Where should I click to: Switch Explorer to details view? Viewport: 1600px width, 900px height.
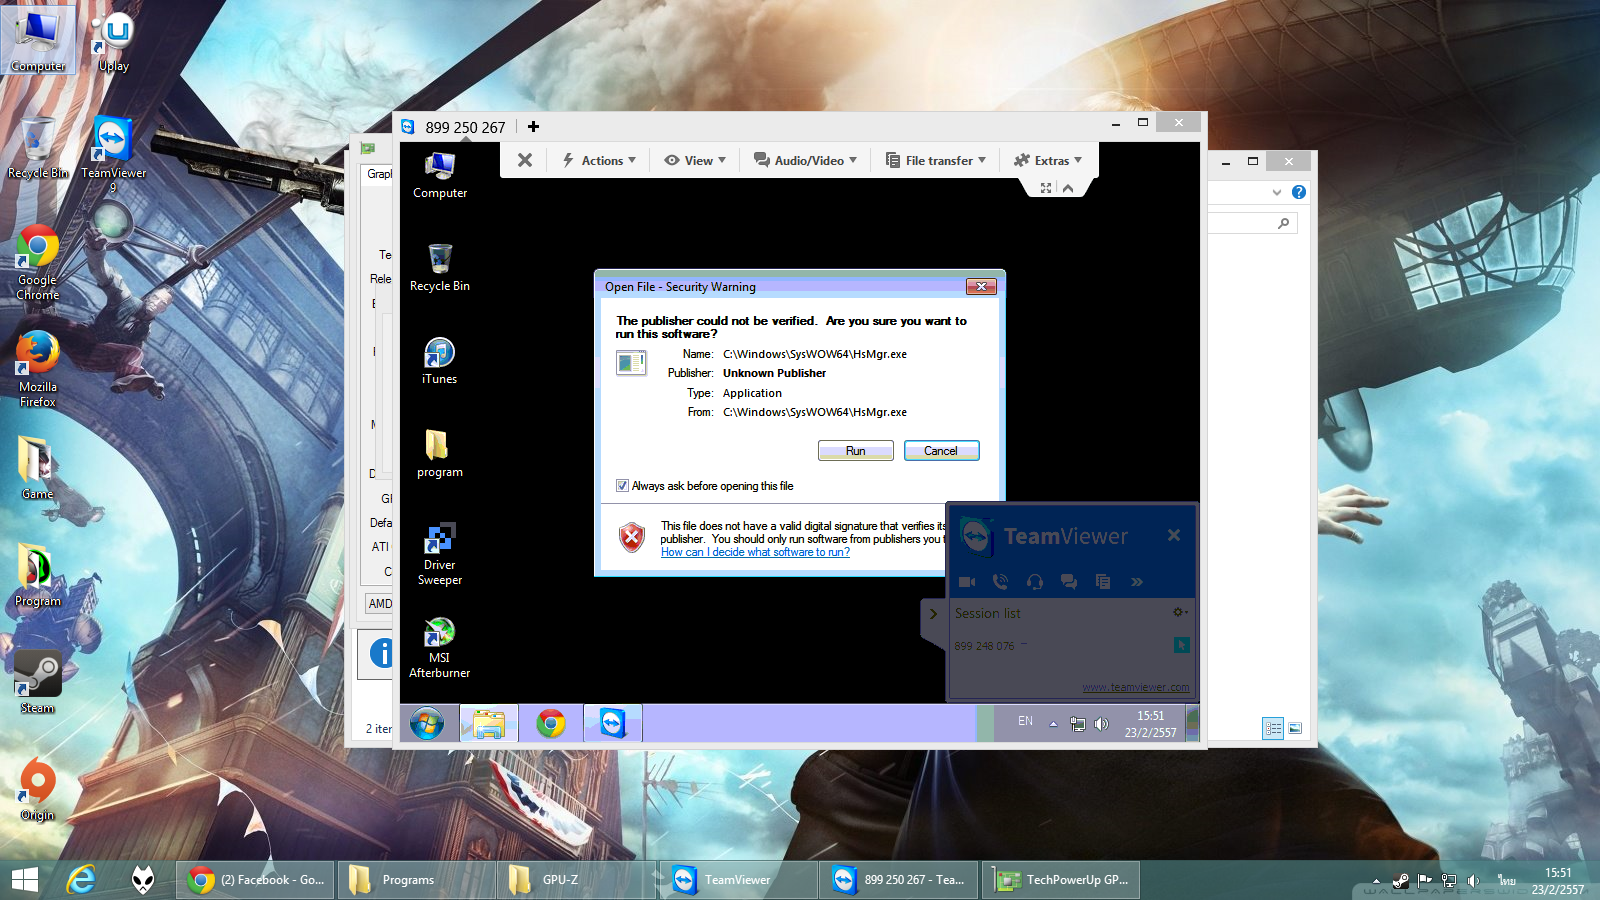pyautogui.click(x=1273, y=728)
